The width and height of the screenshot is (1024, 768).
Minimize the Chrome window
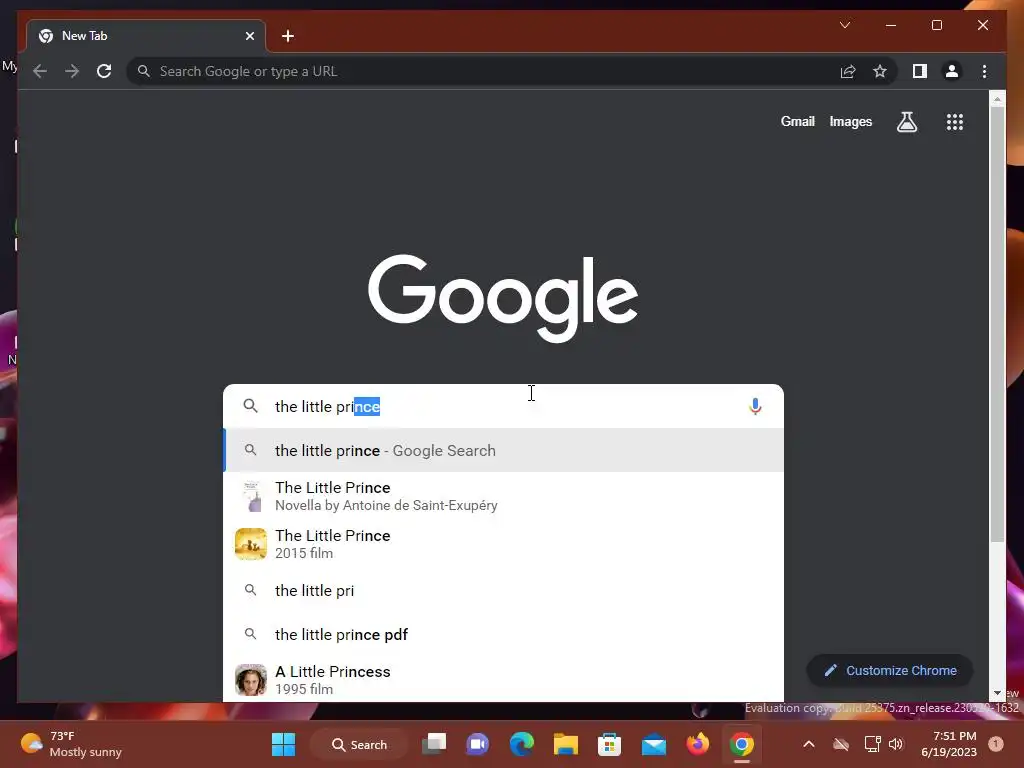891,25
